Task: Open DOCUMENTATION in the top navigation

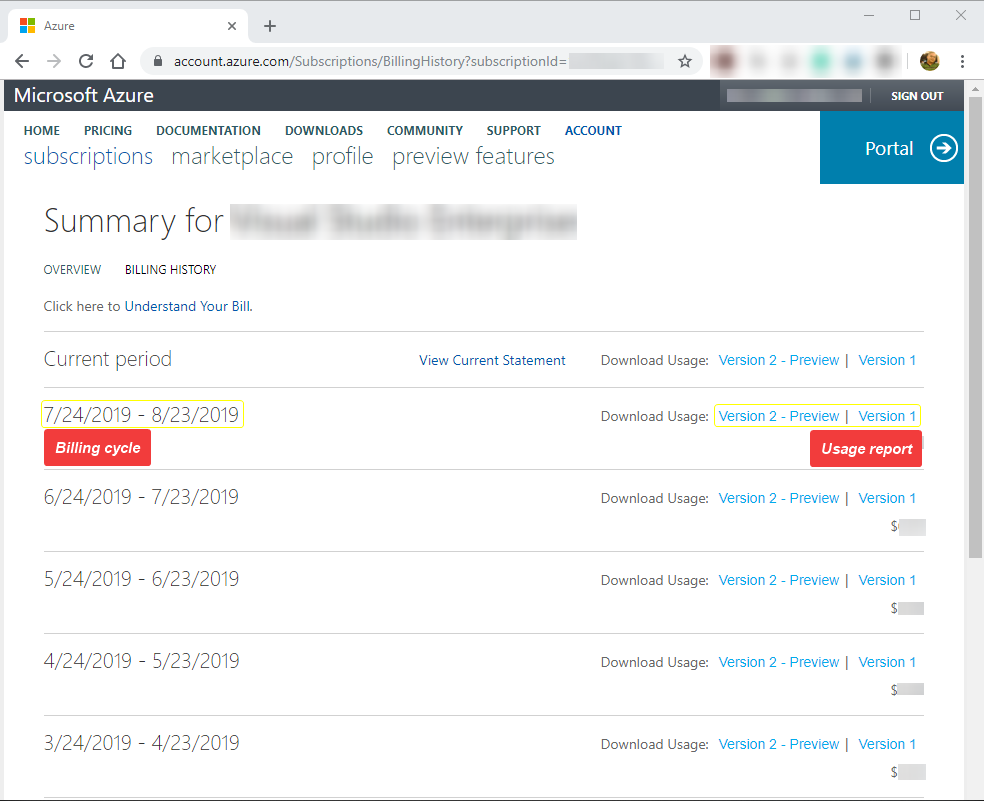Action: point(208,131)
